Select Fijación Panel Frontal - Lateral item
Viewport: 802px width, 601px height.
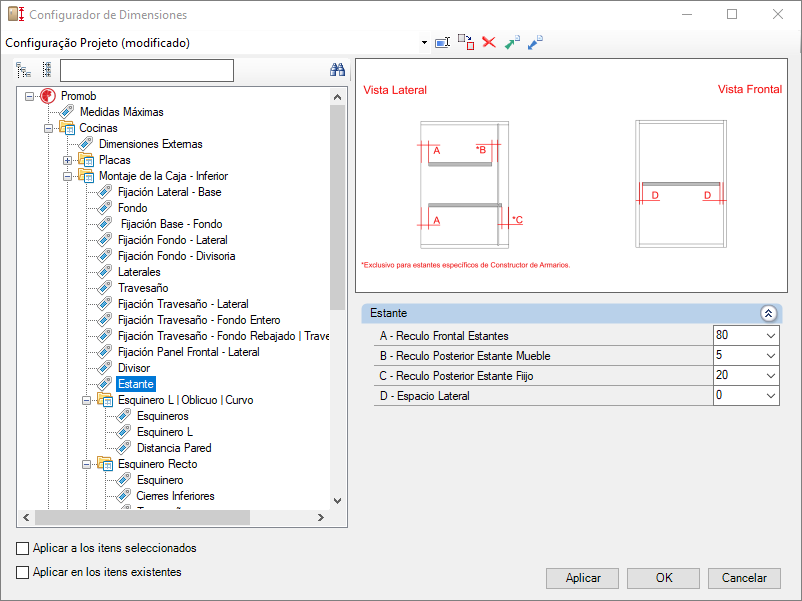click(188, 352)
